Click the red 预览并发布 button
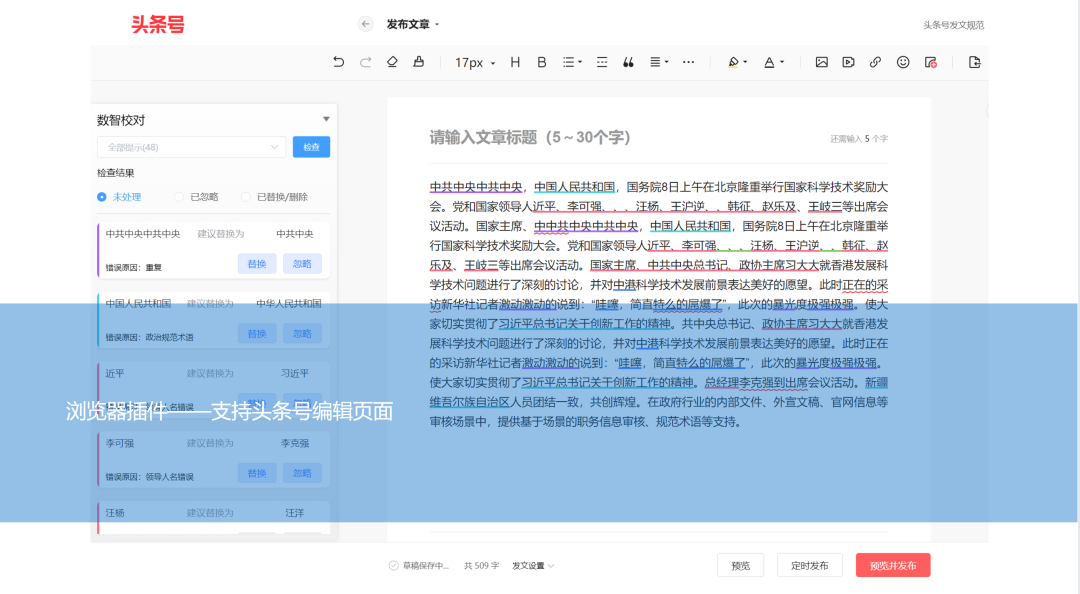The width and height of the screenshot is (1080, 594). pos(893,566)
